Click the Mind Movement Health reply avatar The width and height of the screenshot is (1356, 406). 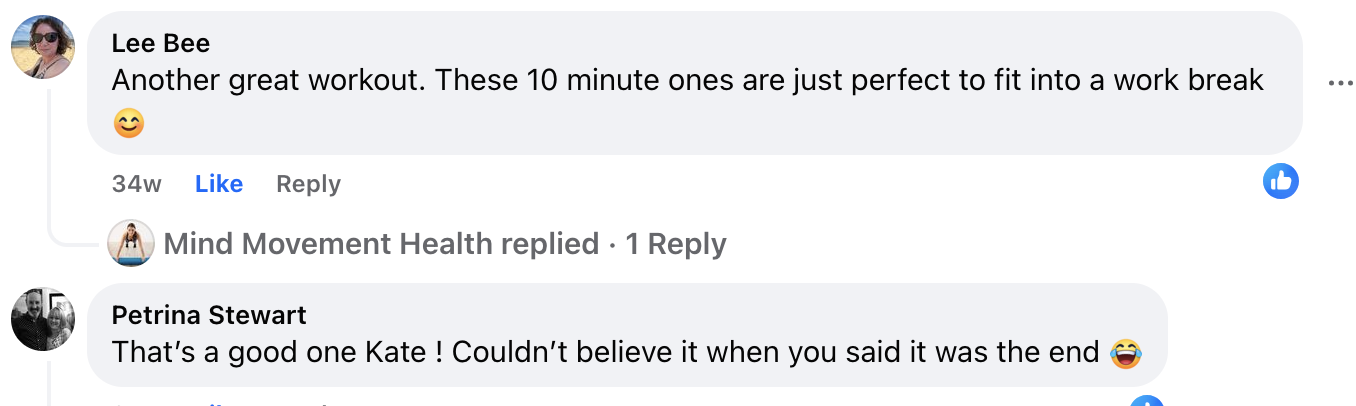(131, 243)
